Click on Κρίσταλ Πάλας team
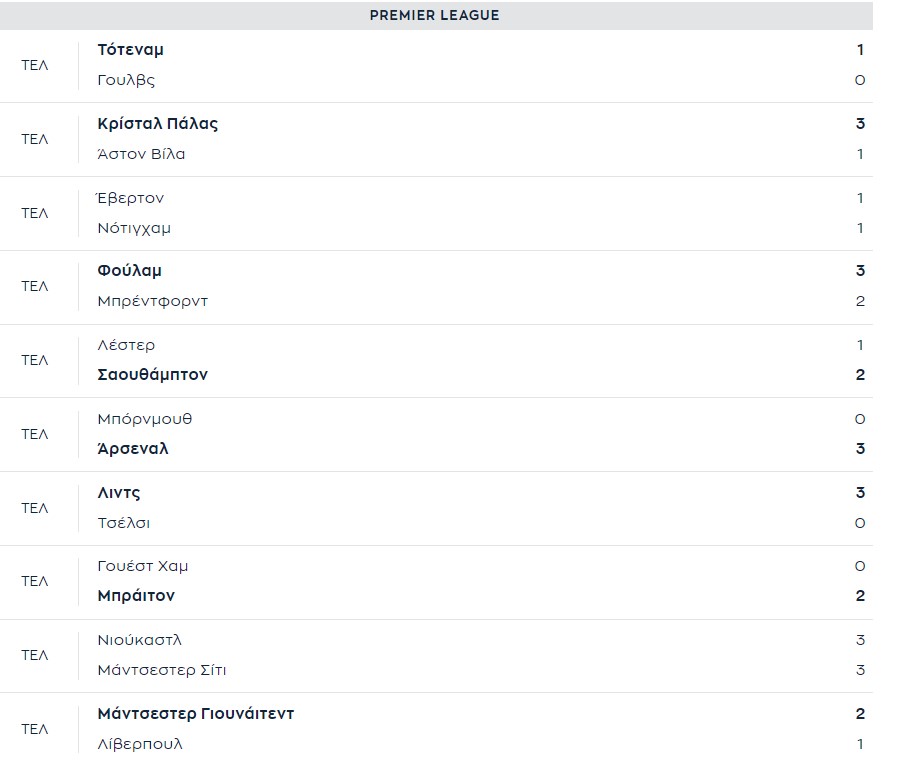Image resolution: width=900 pixels, height=766 pixels. pos(158,124)
